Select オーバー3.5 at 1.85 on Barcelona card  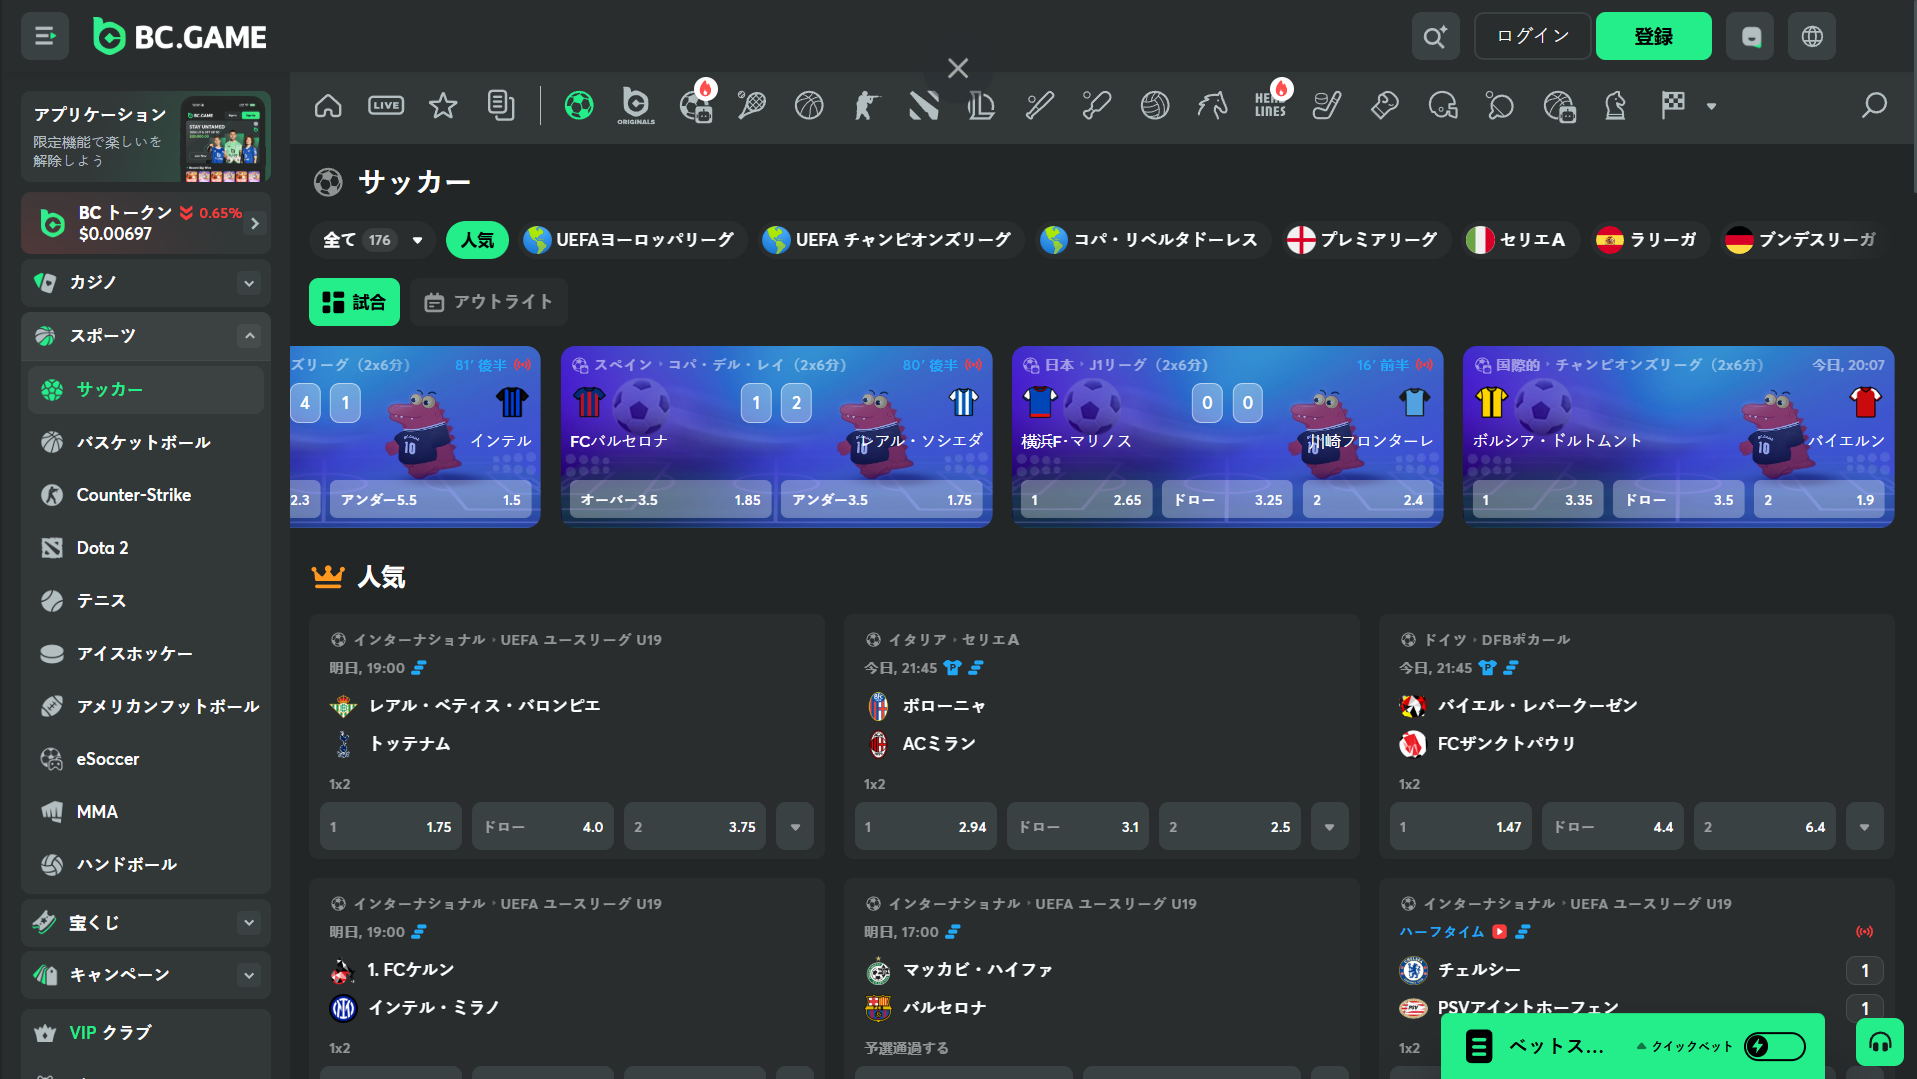[670, 500]
